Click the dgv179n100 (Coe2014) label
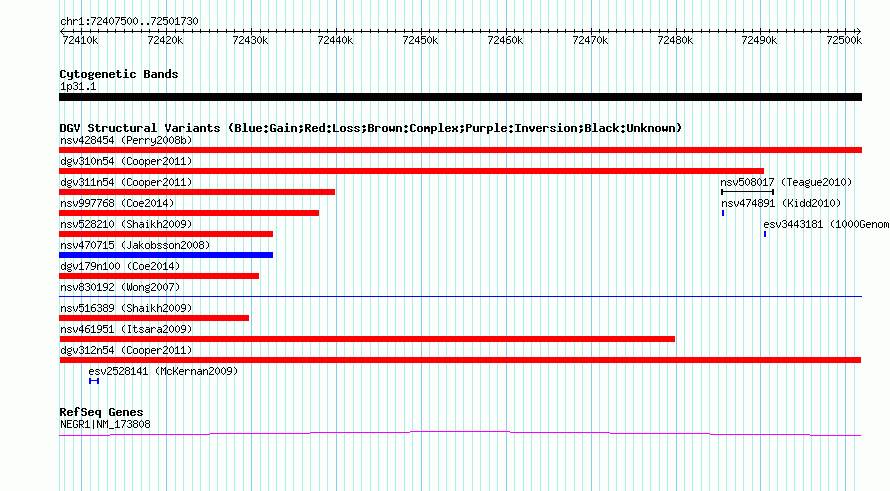This screenshot has height=491, width=890. coord(120,266)
